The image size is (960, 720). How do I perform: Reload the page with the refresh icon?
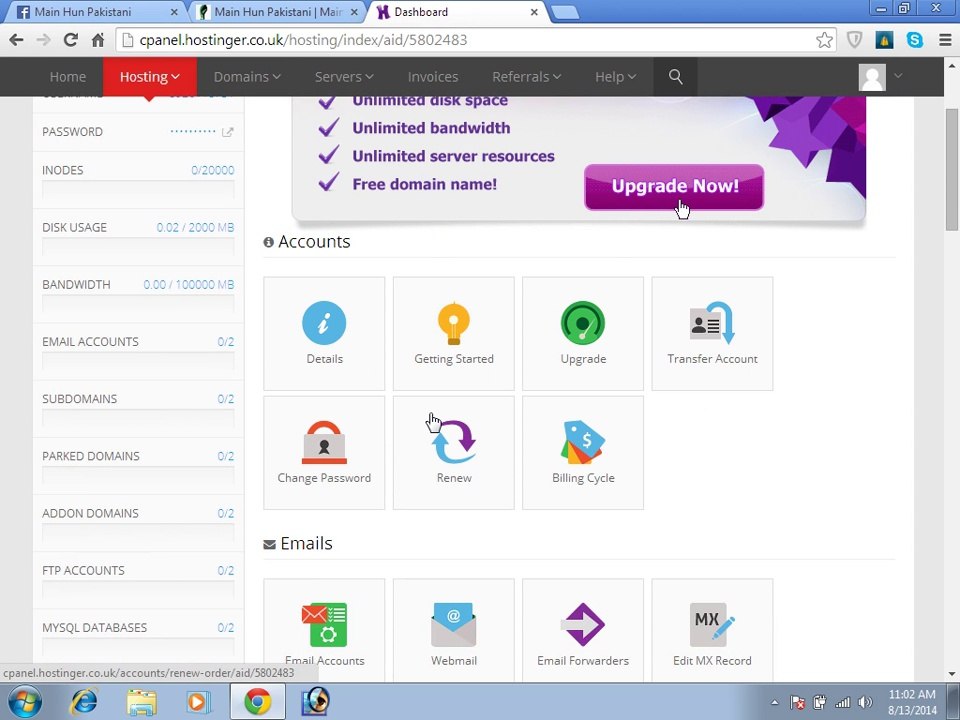pos(71,40)
